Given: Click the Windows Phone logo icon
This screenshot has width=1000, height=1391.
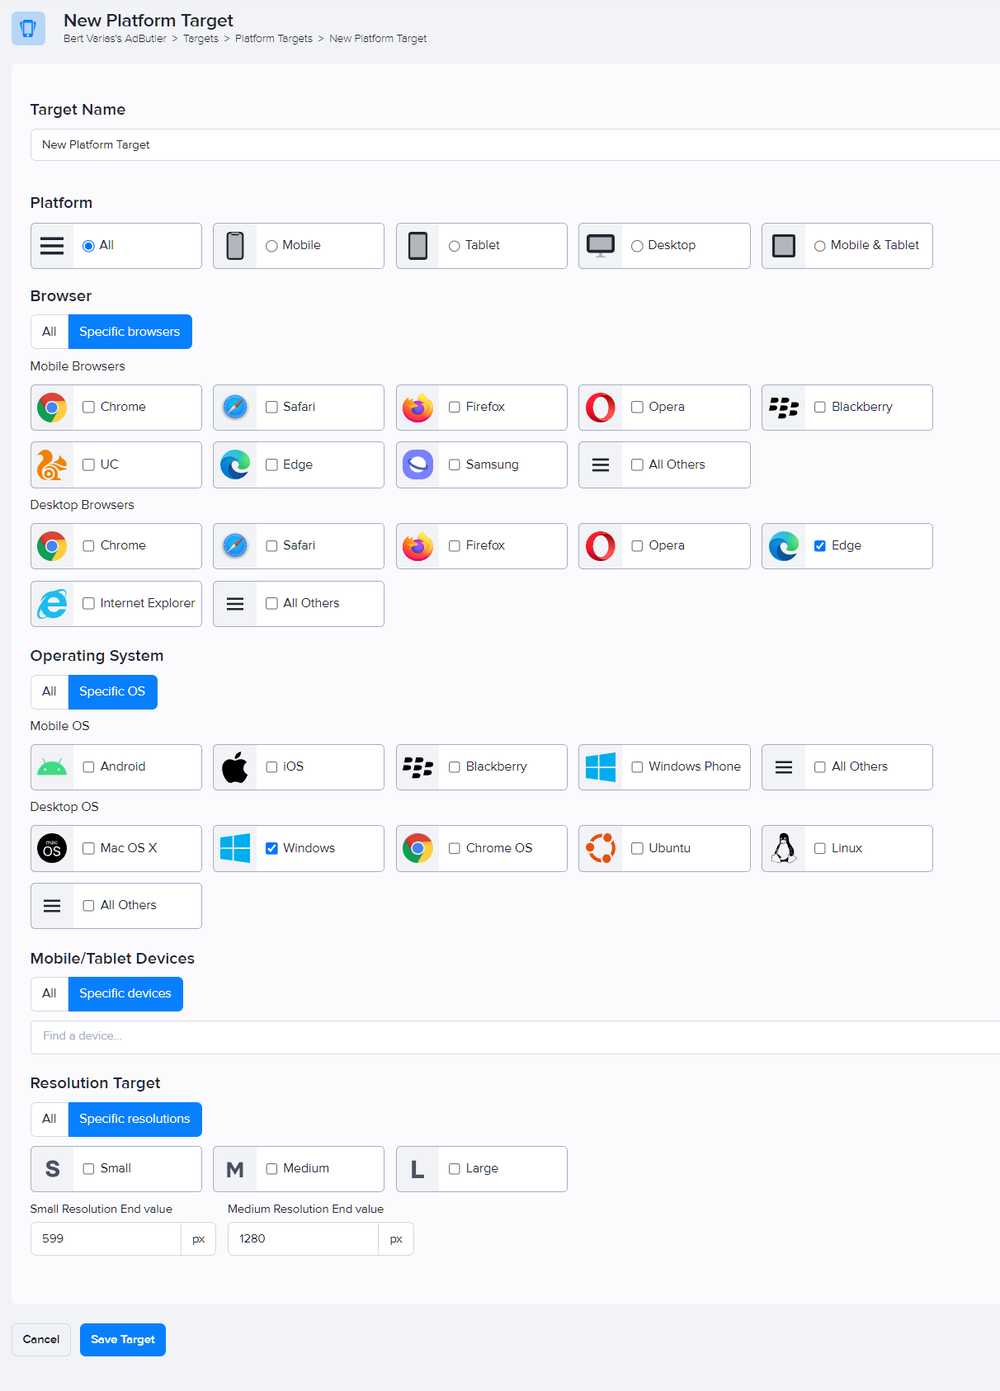Looking at the screenshot, I should (601, 768).
